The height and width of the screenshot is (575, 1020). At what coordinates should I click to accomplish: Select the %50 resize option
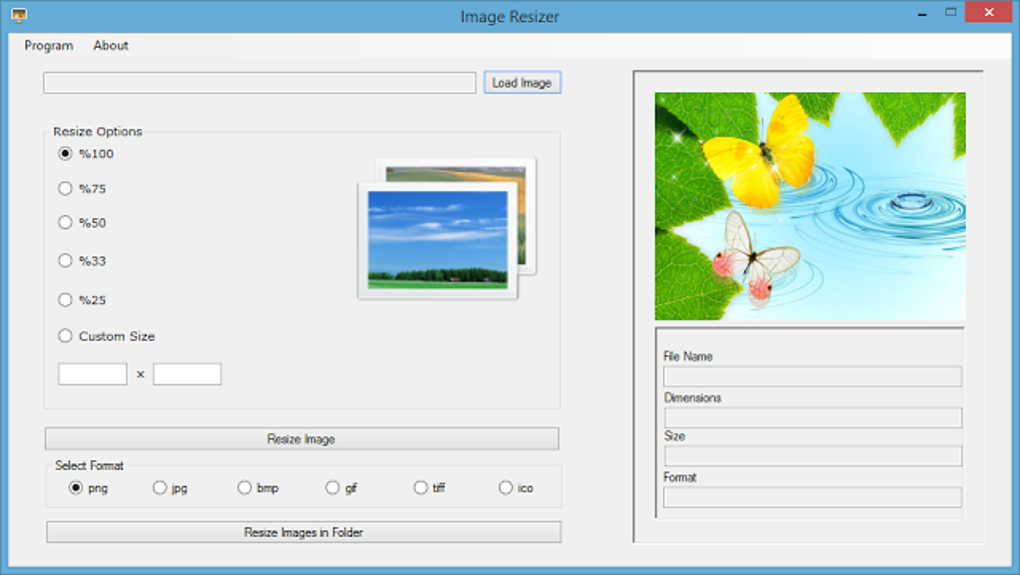[66, 223]
